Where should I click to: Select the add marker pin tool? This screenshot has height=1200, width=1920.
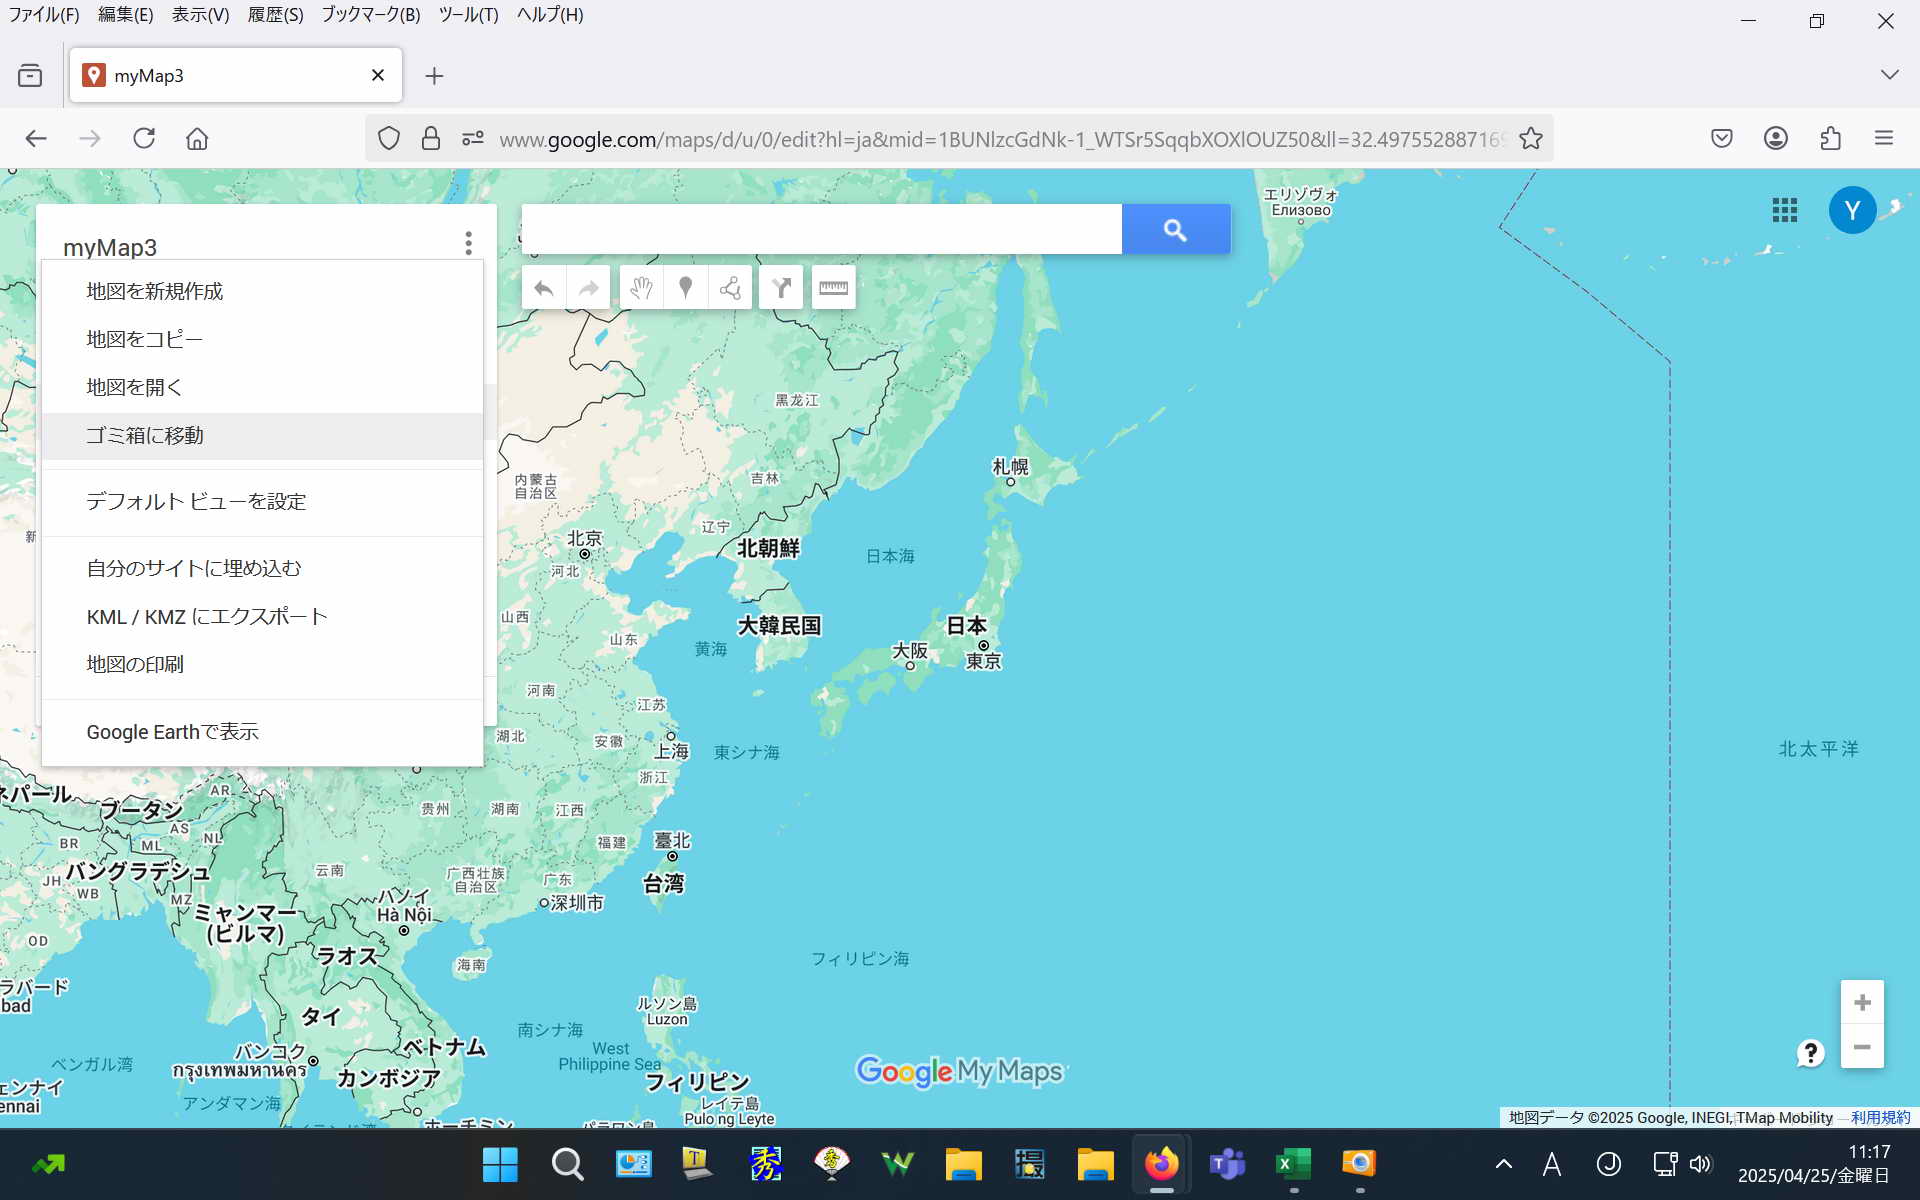pyautogui.click(x=686, y=289)
